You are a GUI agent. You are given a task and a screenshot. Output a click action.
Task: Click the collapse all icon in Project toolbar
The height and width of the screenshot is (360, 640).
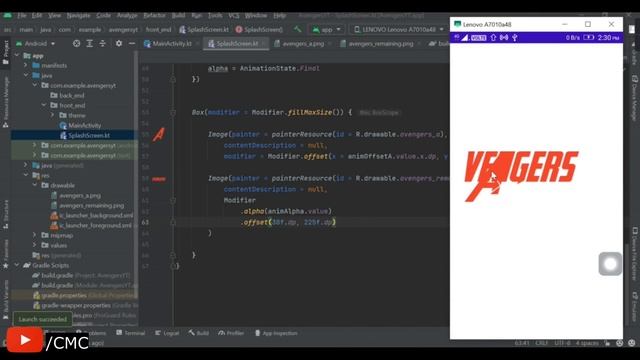click(102, 43)
